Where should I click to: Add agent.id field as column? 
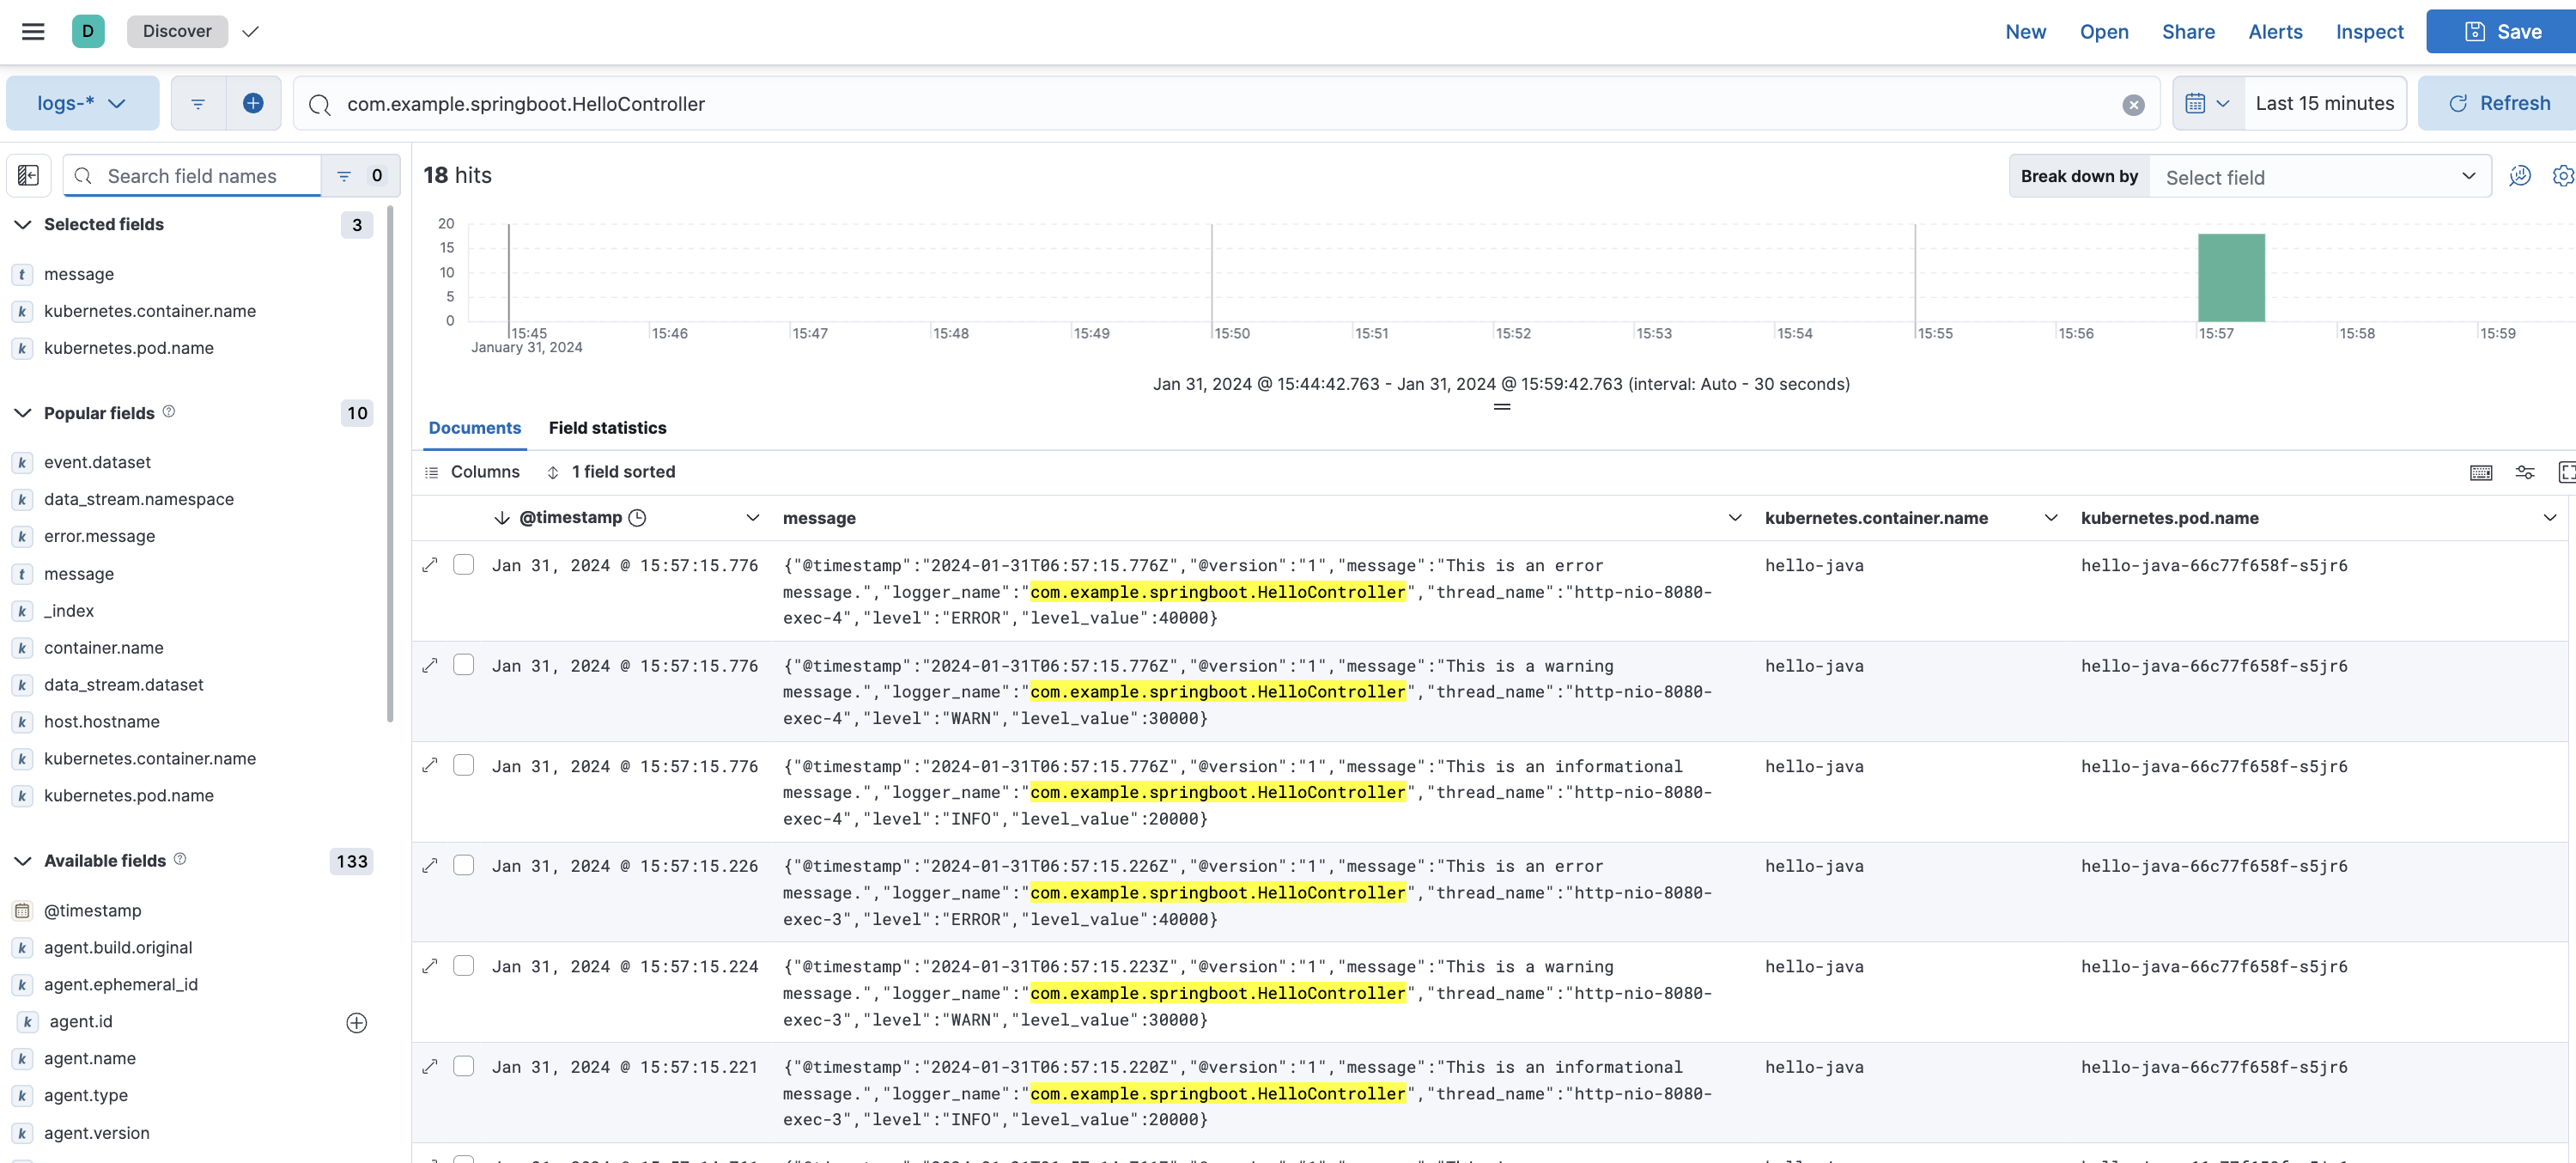point(356,1022)
